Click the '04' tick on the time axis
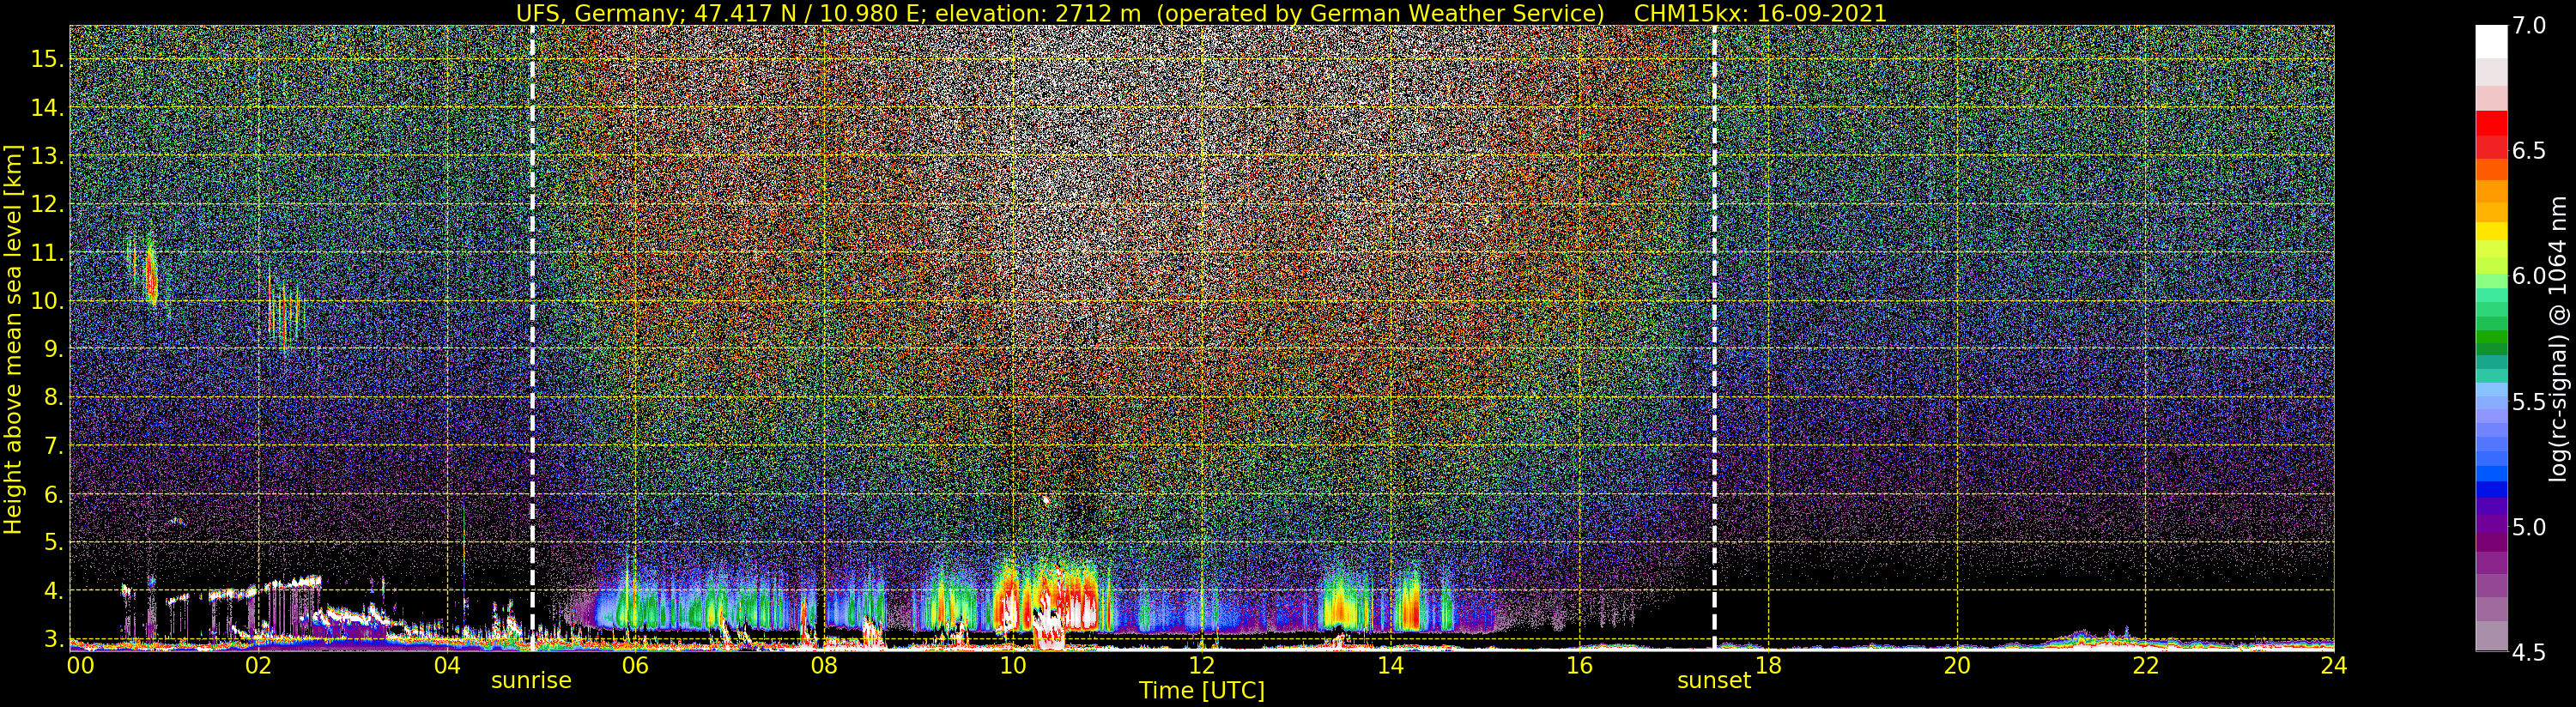 [x=447, y=665]
